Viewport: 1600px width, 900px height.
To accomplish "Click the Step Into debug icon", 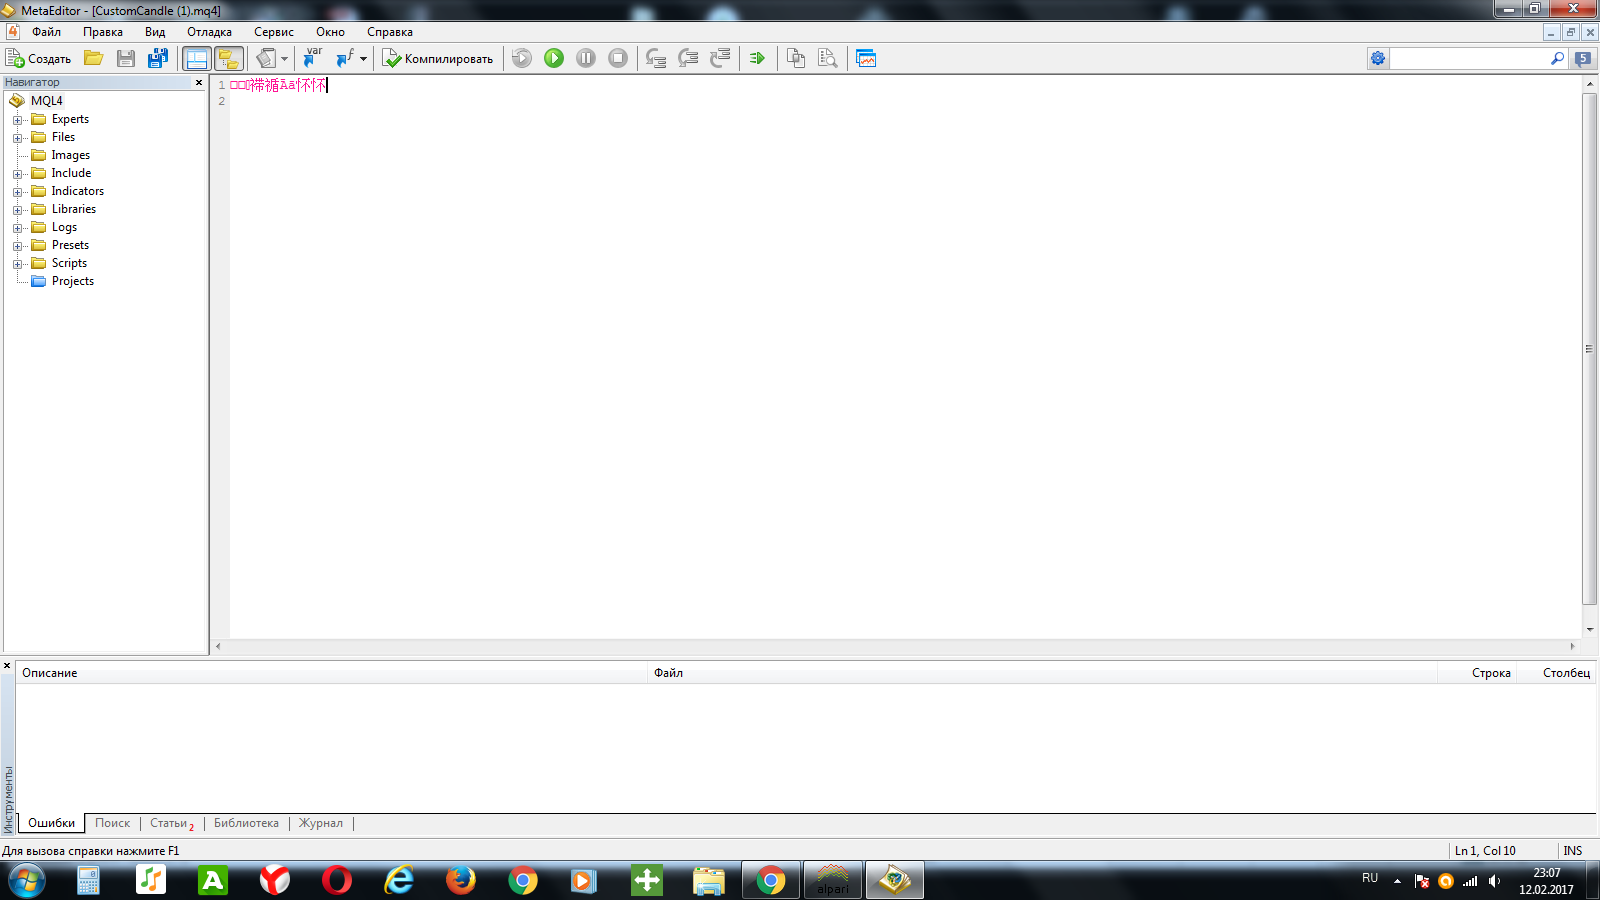I will click(x=656, y=58).
